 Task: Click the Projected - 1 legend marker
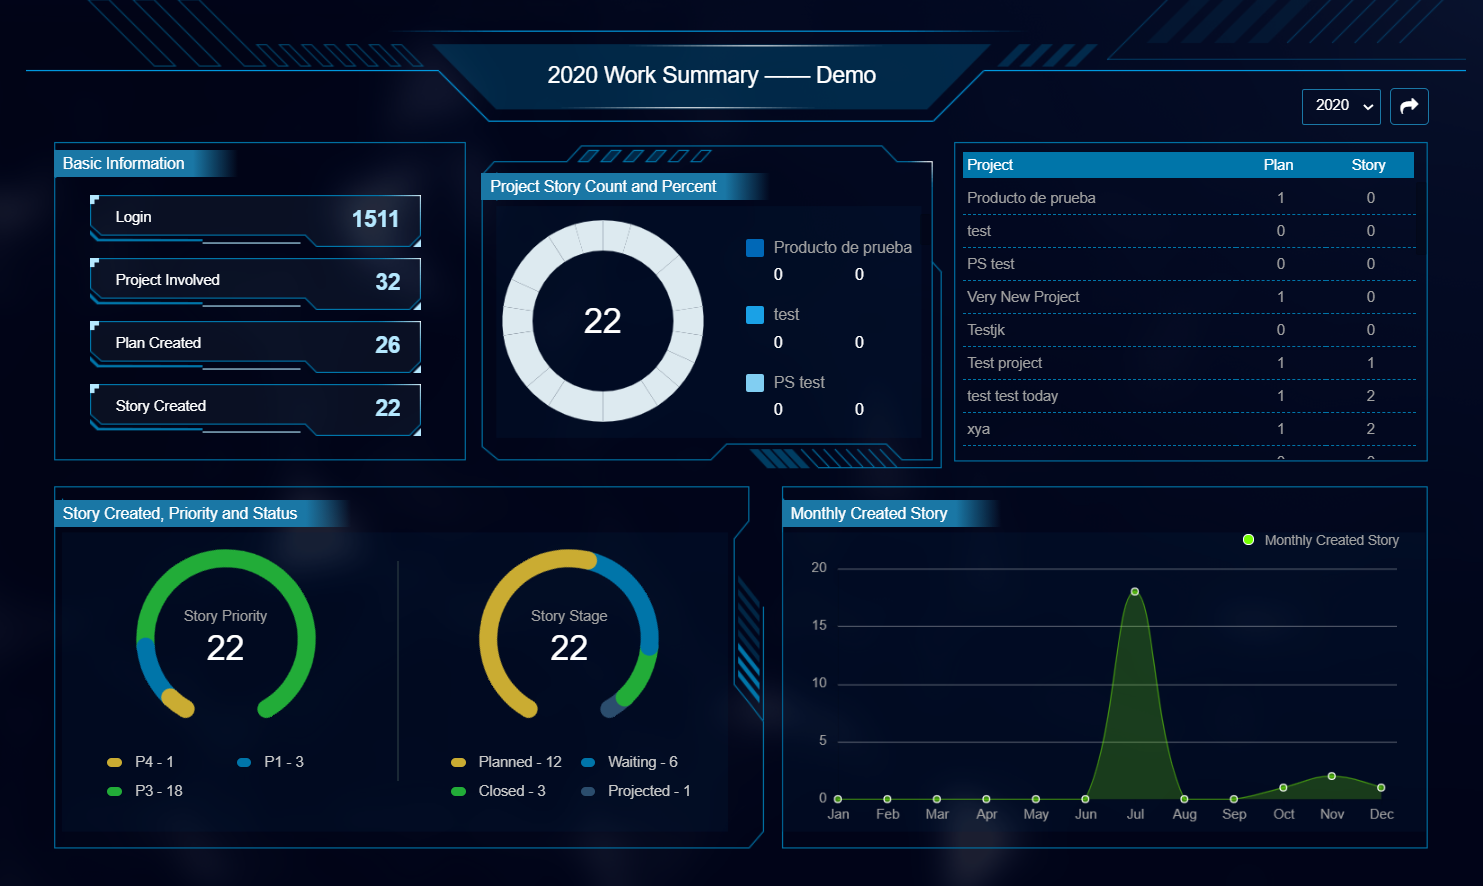tap(588, 791)
